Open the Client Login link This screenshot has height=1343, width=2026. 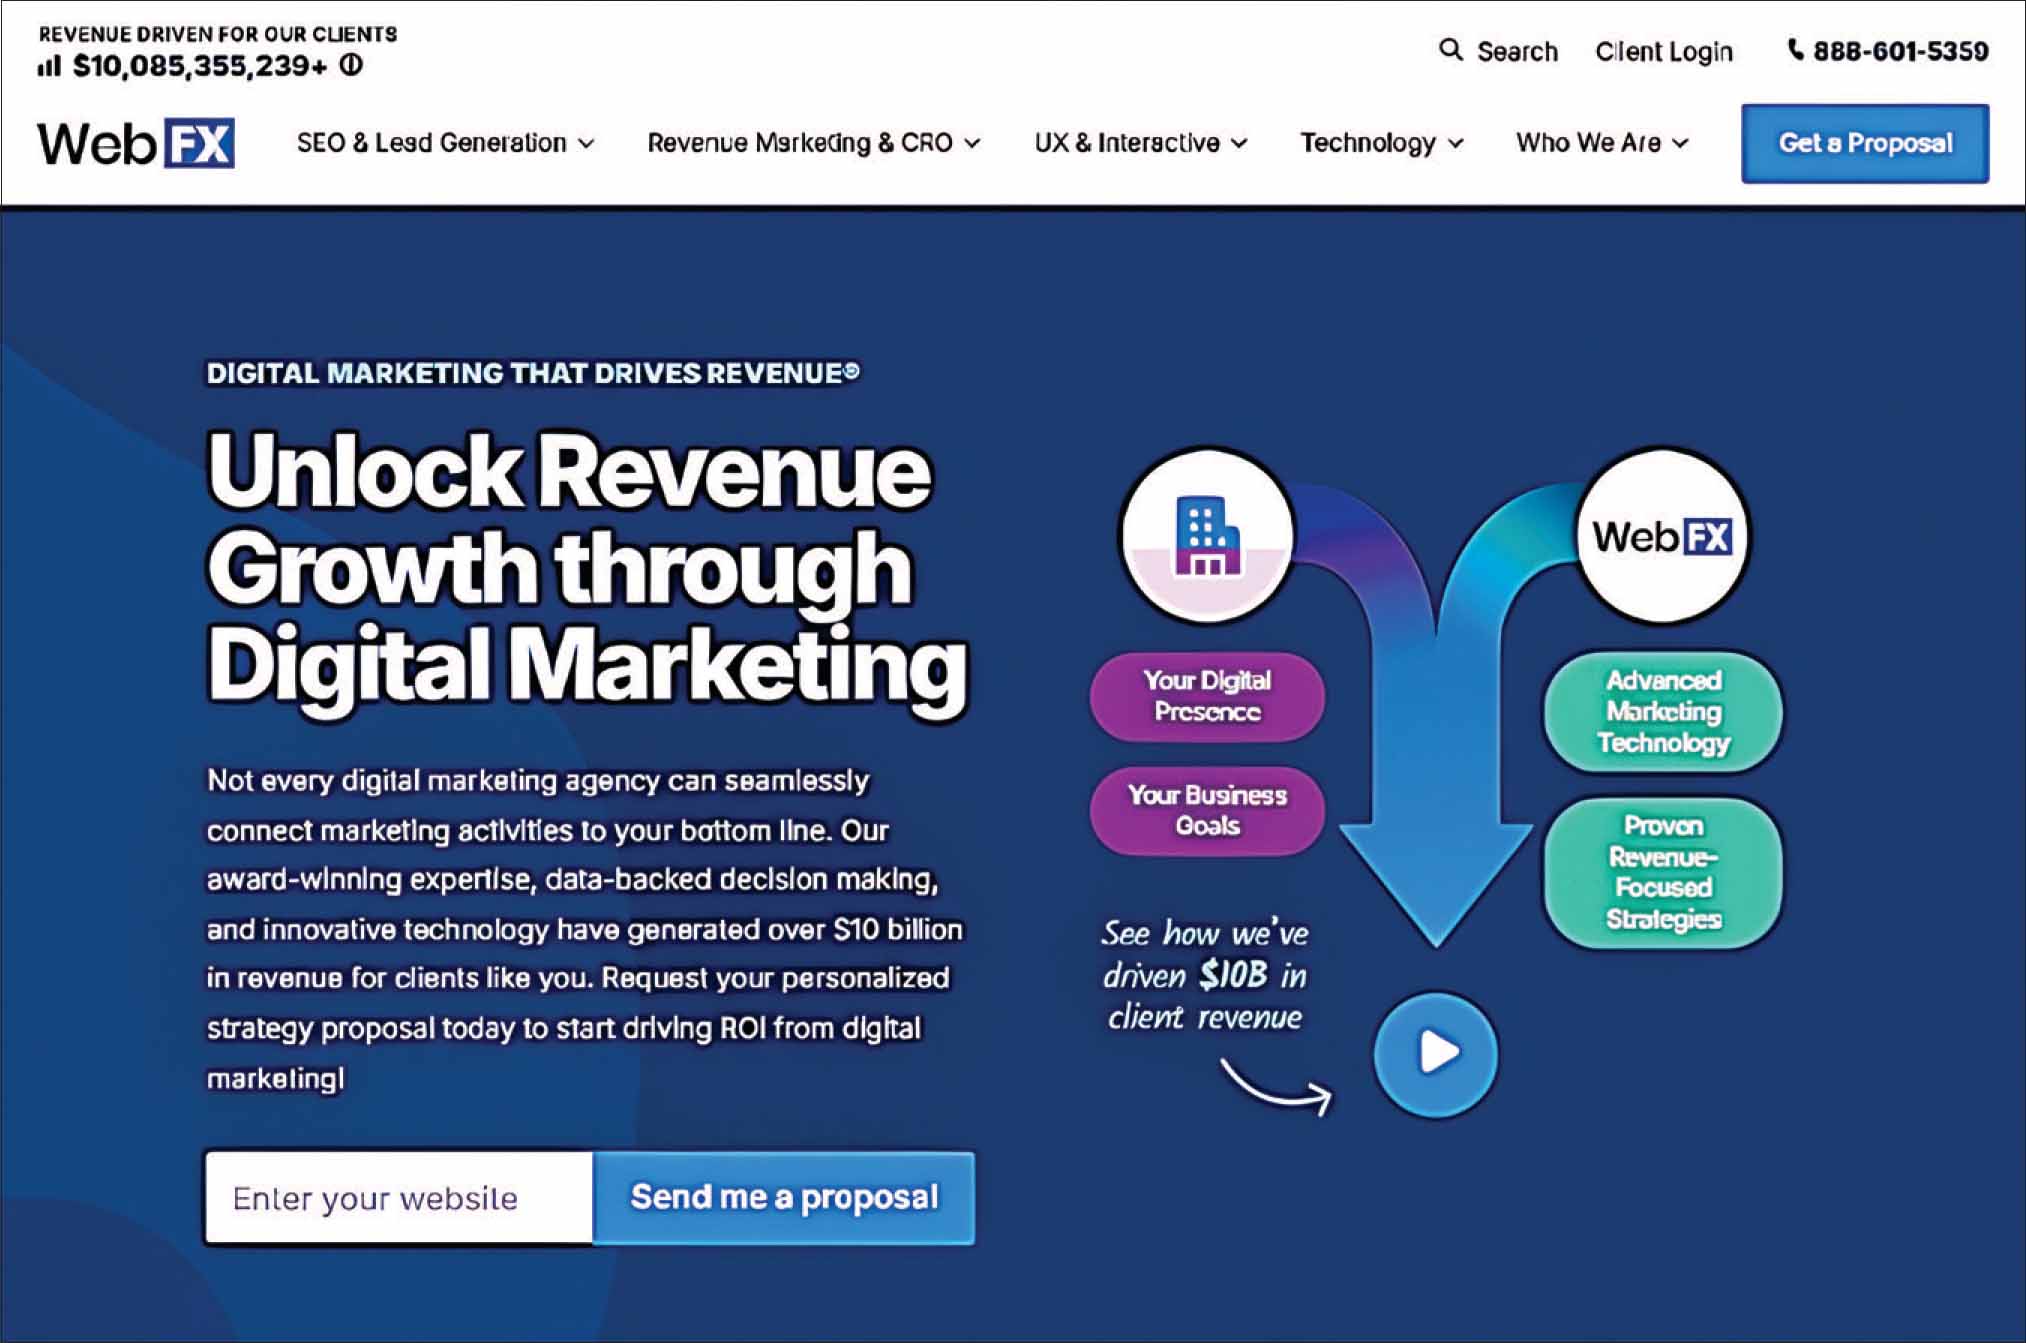(1663, 51)
